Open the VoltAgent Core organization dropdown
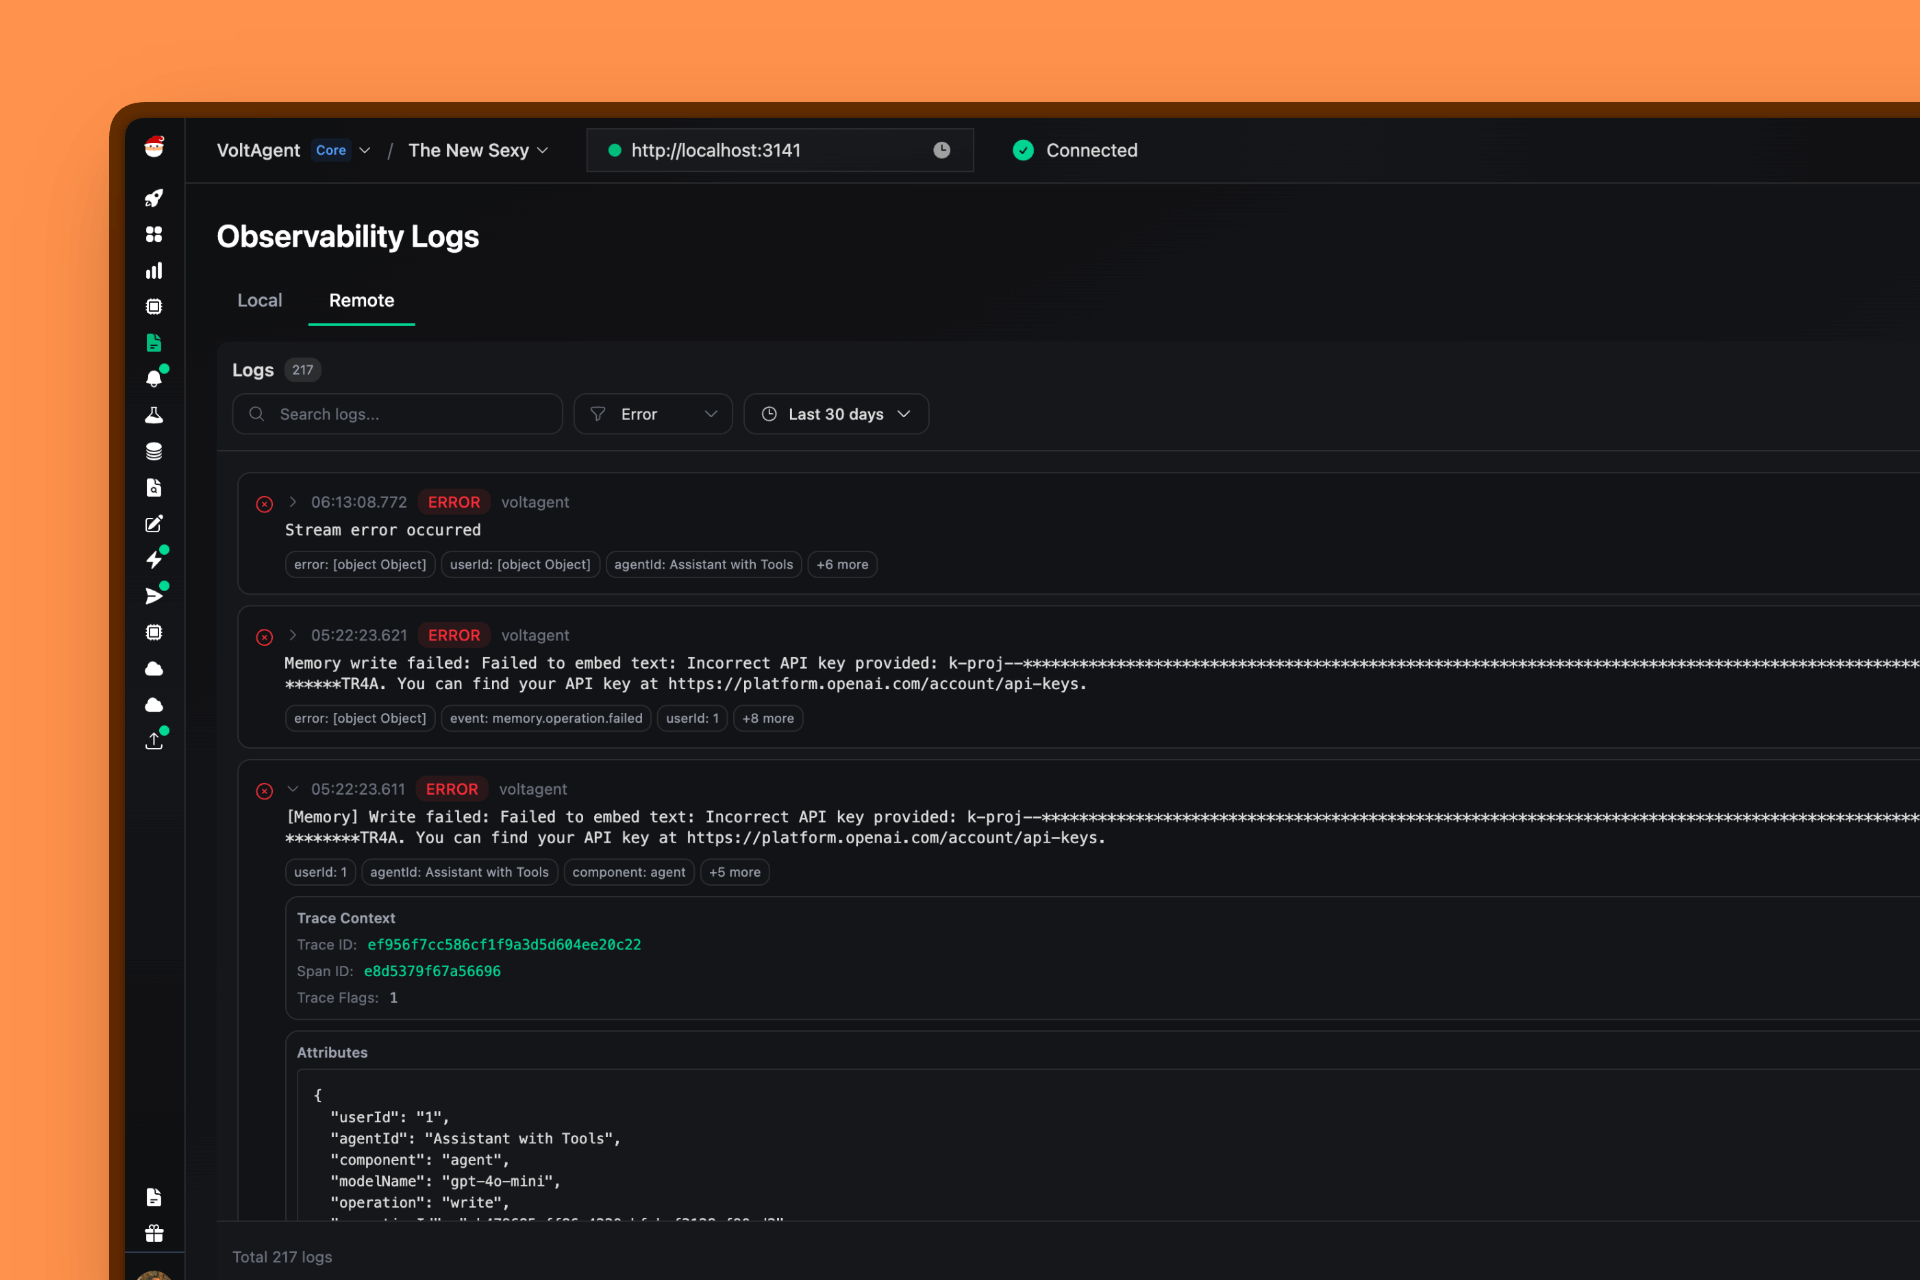Viewport: 1920px width, 1280px height. (x=294, y=150)
